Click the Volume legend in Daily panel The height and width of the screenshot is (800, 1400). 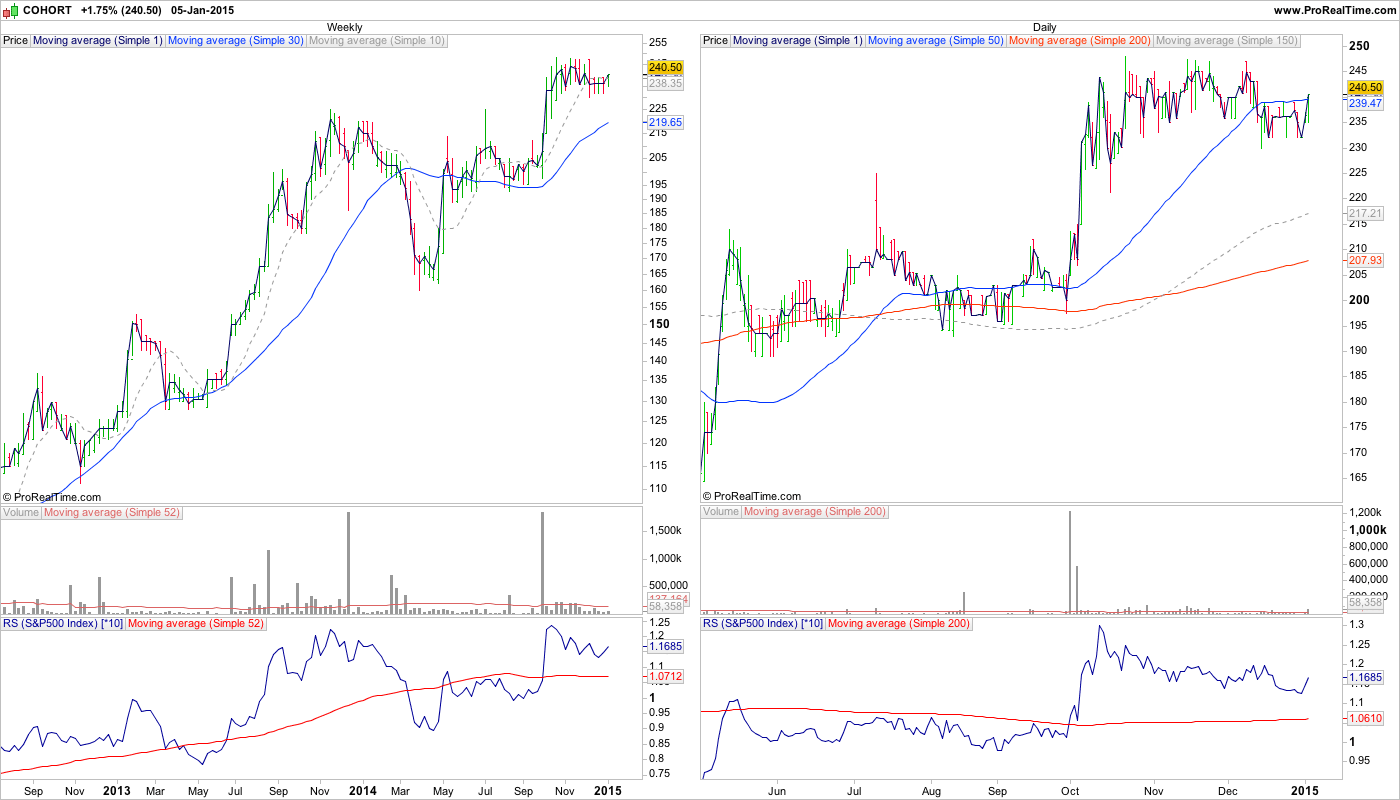[721, 513]
